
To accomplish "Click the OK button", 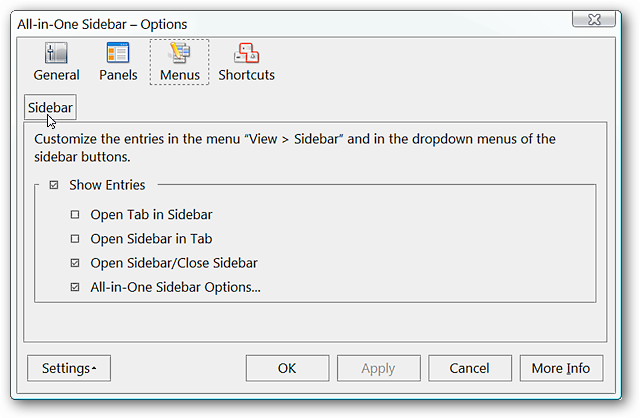I will 287,368.
